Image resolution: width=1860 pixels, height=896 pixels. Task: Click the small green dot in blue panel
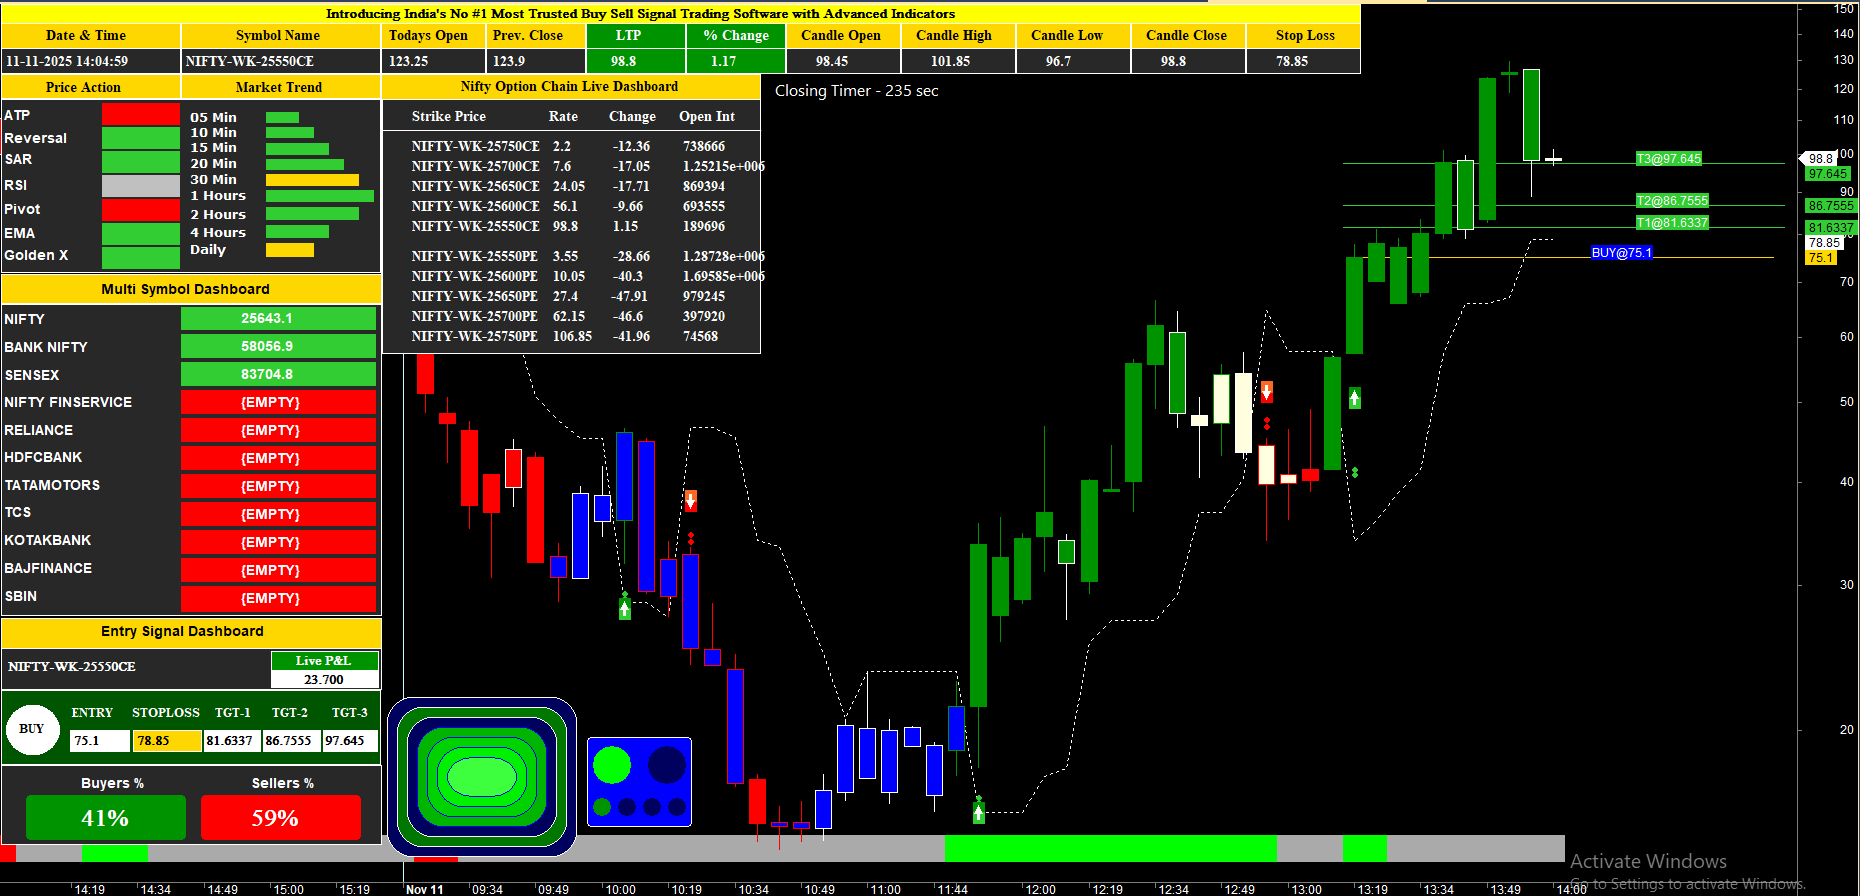coord(602,806)
